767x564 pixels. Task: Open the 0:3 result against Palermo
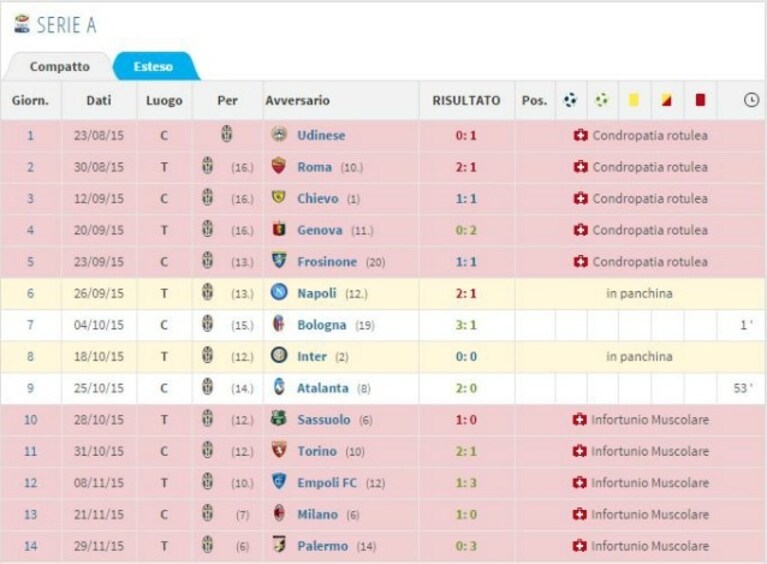click(x=466, y=546)
